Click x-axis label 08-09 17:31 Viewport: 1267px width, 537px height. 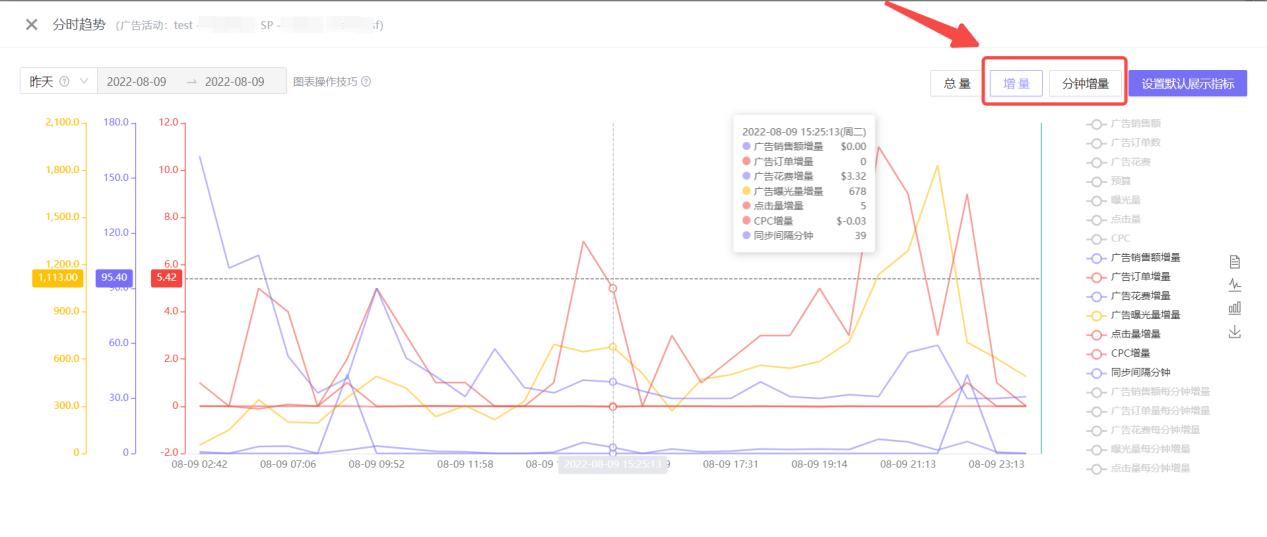[730, 464]
